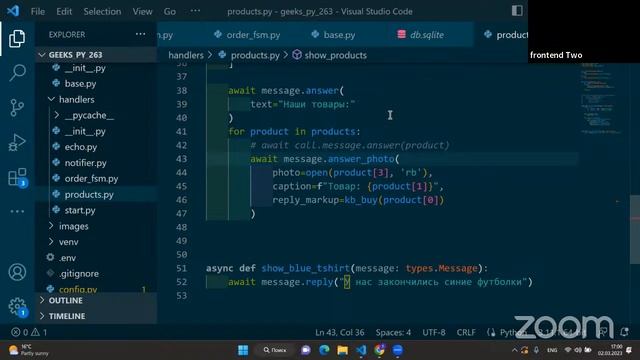
Task: Open the Go menu
Action: pyautogui.click(x=170, y=11)
